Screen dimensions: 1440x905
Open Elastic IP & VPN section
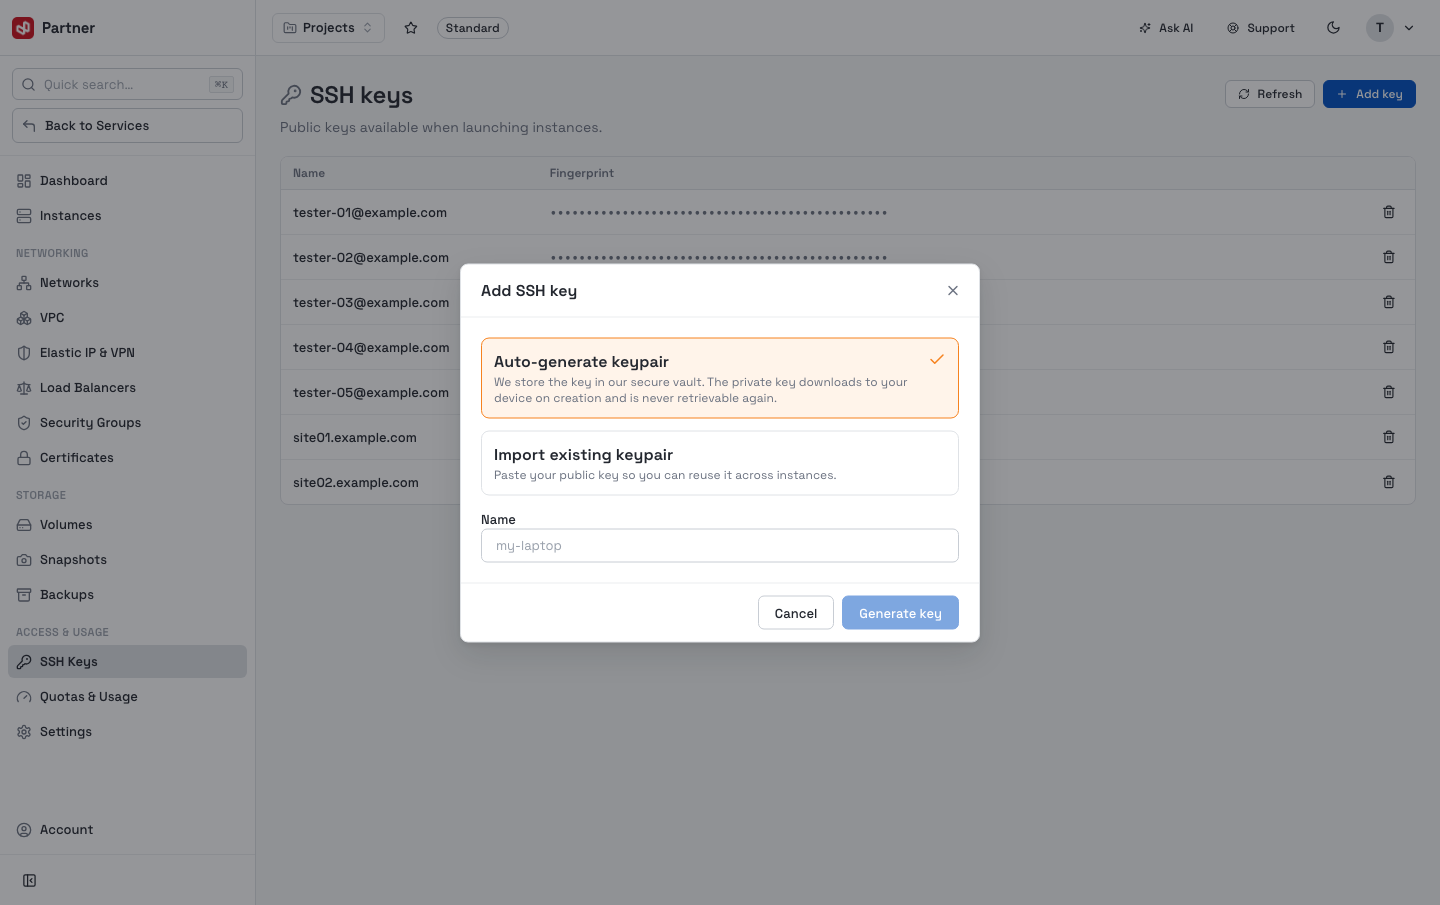click(x=127, y=353)
